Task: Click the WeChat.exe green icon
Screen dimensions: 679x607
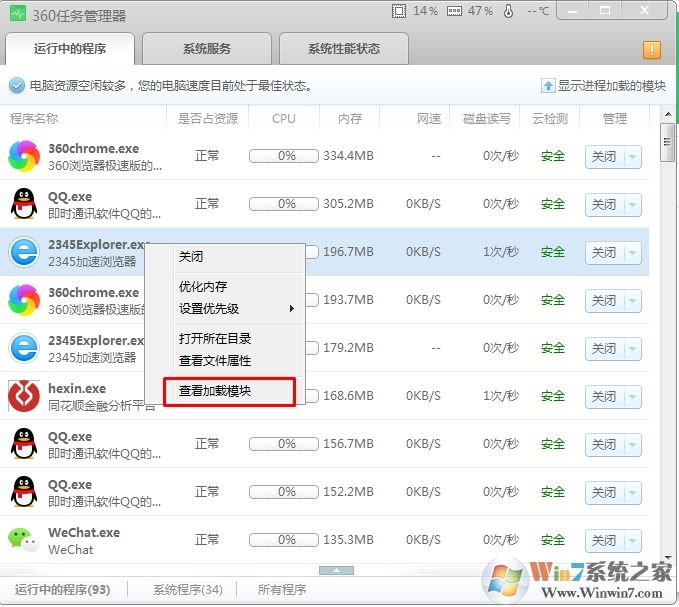Action: [23, 540]
